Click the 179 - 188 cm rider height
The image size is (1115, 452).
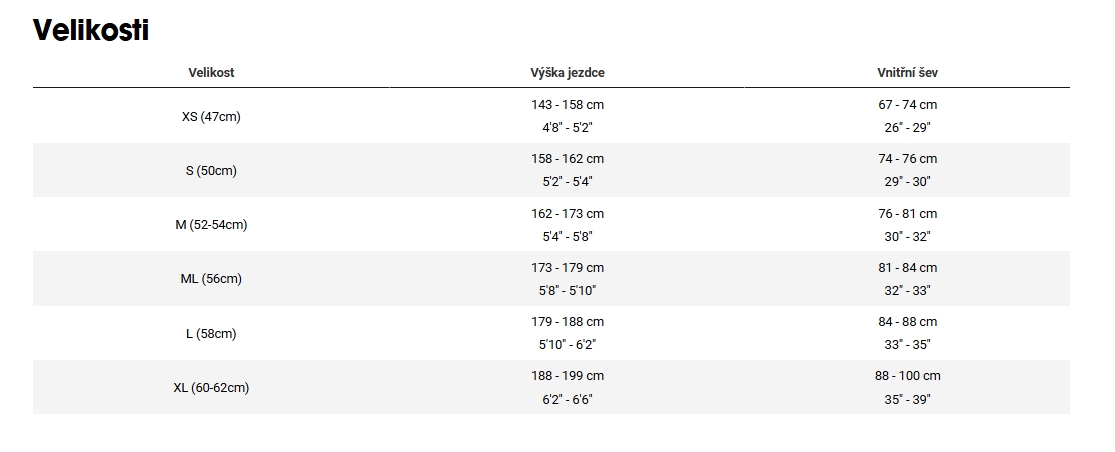pos(567,321)
